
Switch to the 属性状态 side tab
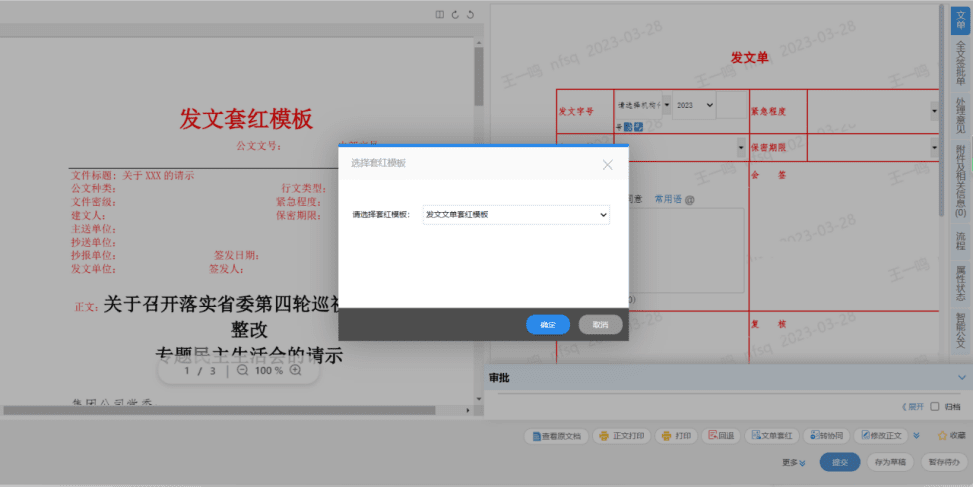click(x=961, y=283)
